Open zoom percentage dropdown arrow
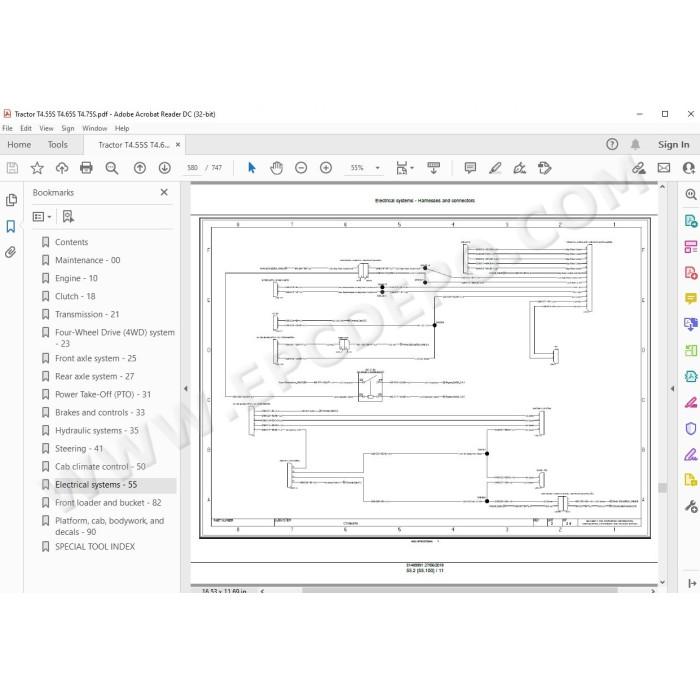Screen dimensions: 700x700 point(378,168)
